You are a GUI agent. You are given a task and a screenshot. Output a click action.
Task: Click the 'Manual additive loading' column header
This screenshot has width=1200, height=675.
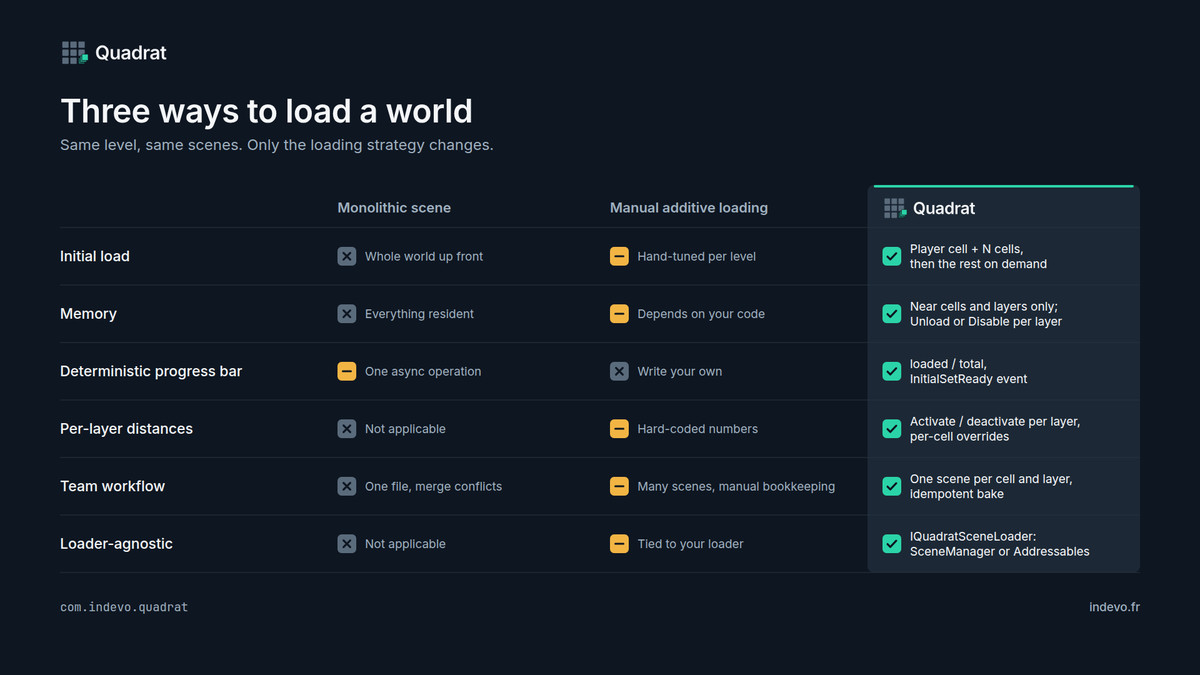(x=689, y=208)
